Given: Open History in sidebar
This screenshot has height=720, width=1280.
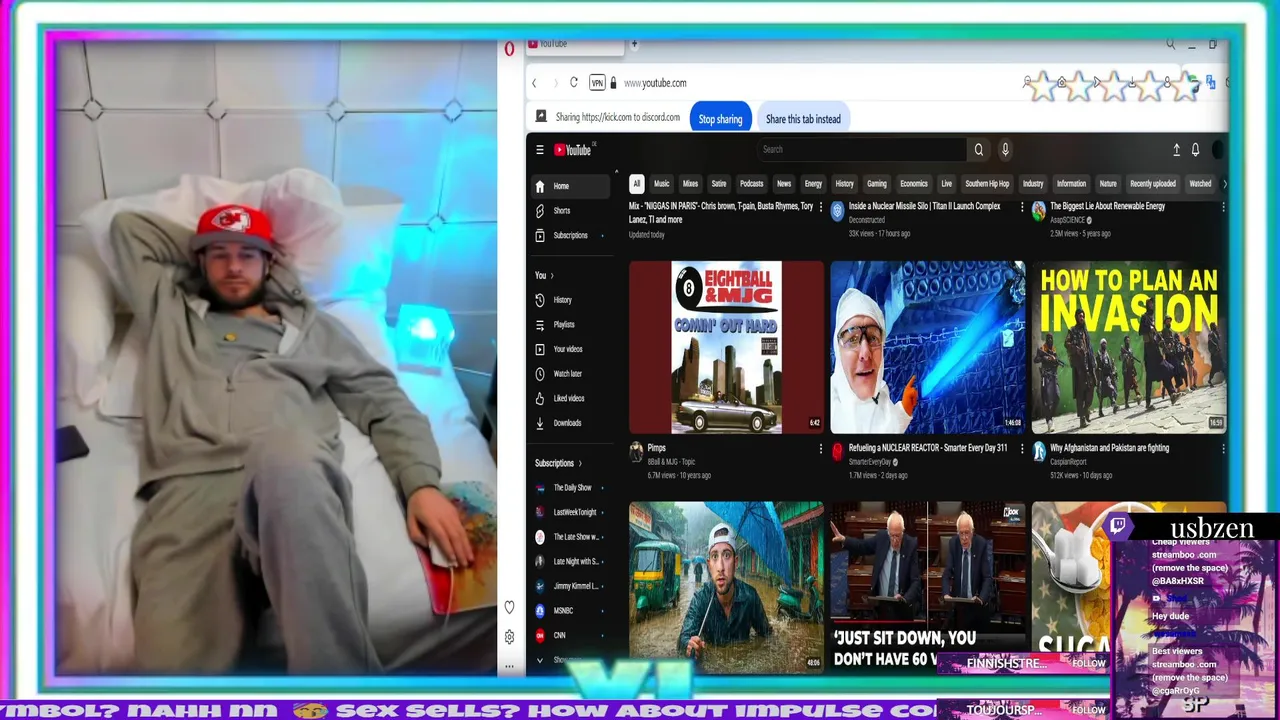Looking at the screenshot, I should pos(569,300).
